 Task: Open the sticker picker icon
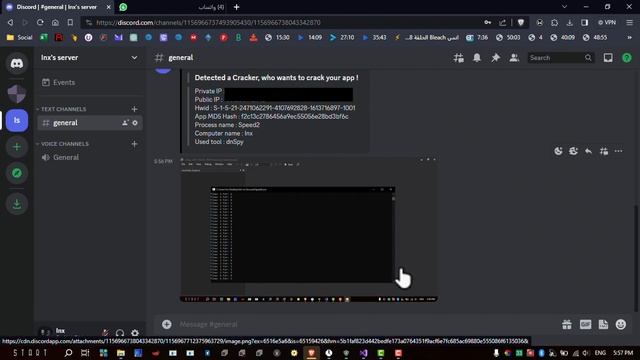pos(603,324)
